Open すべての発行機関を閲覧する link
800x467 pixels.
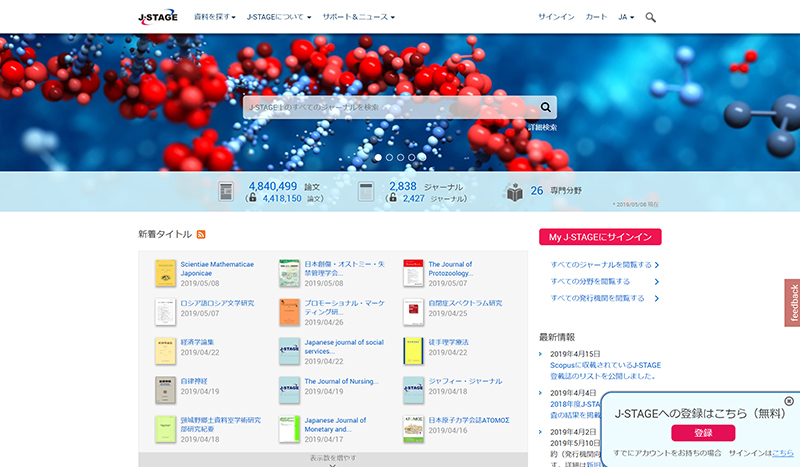(605, 298)
